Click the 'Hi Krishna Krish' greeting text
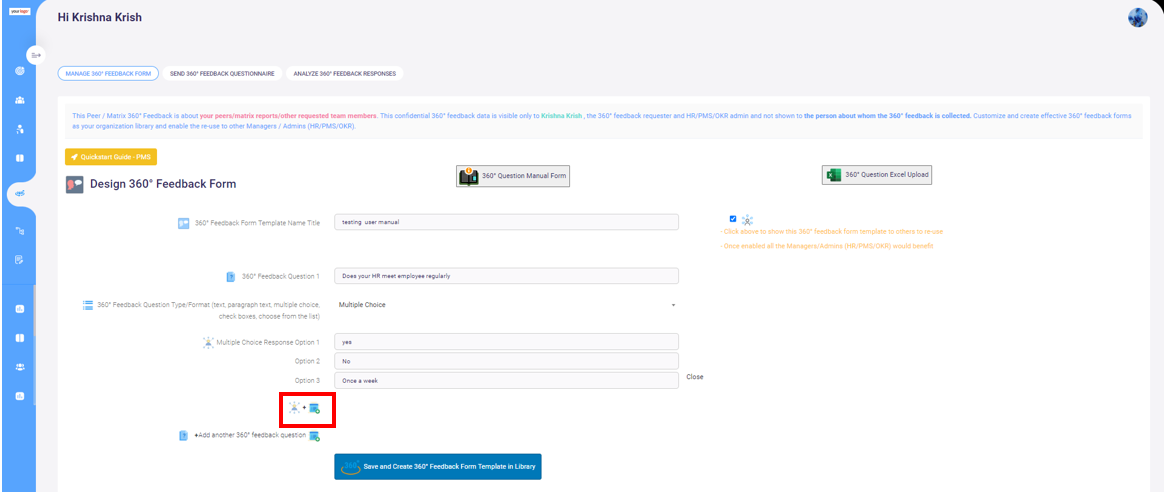1166x492 pixels. (100, 17)
